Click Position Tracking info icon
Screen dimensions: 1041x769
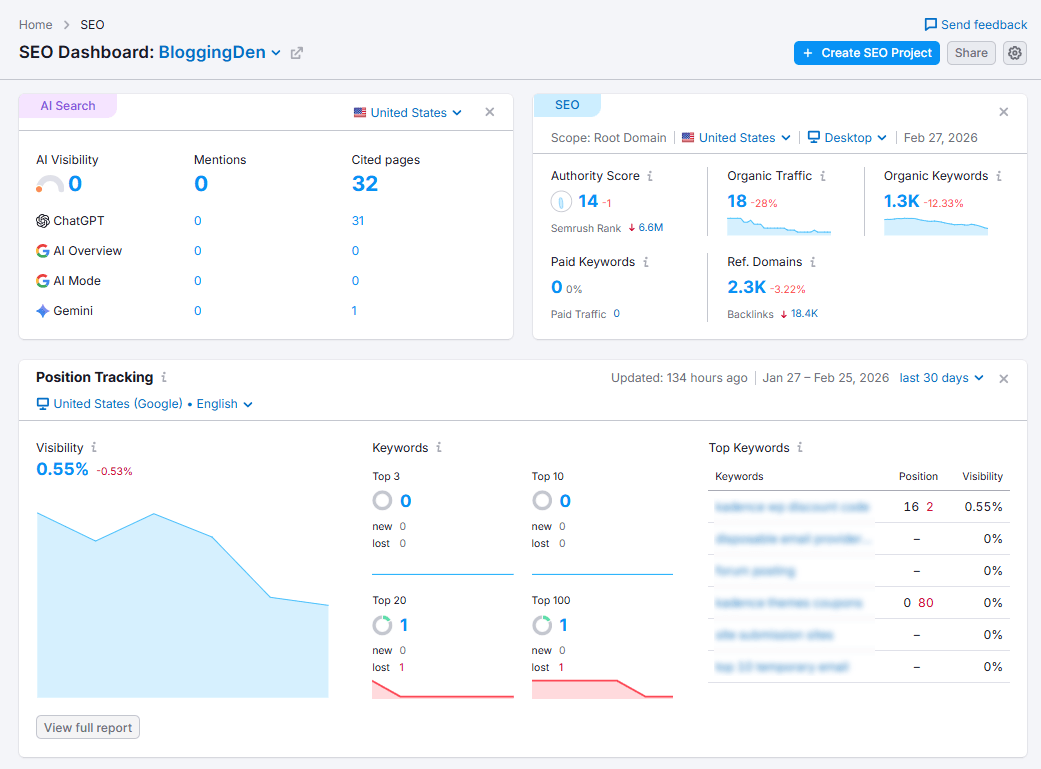(164, 377)
